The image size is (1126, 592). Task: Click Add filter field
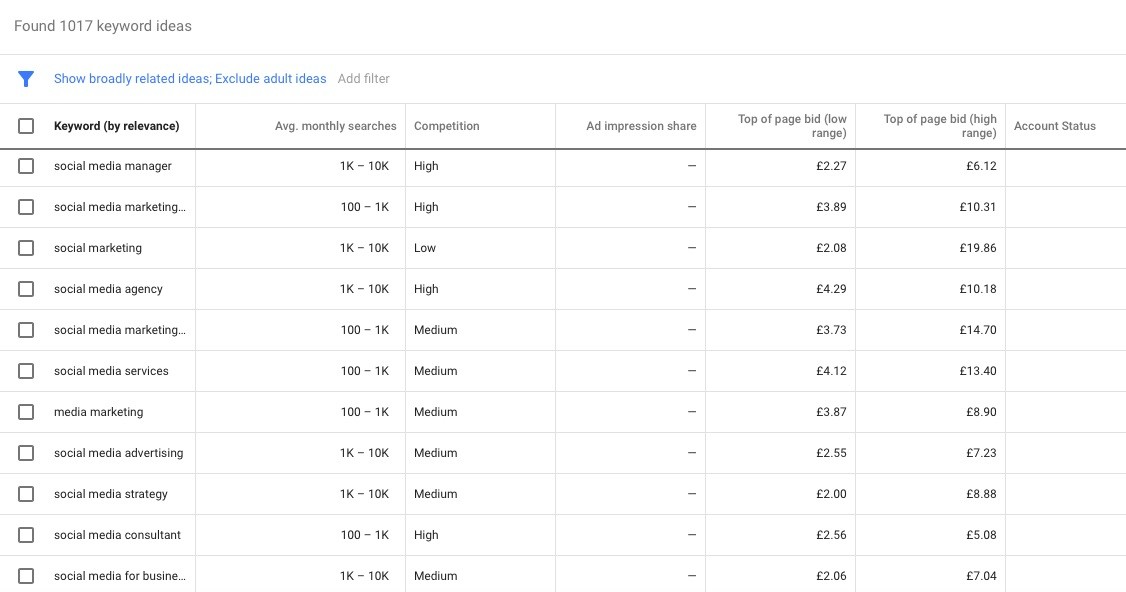click(364, 79)
